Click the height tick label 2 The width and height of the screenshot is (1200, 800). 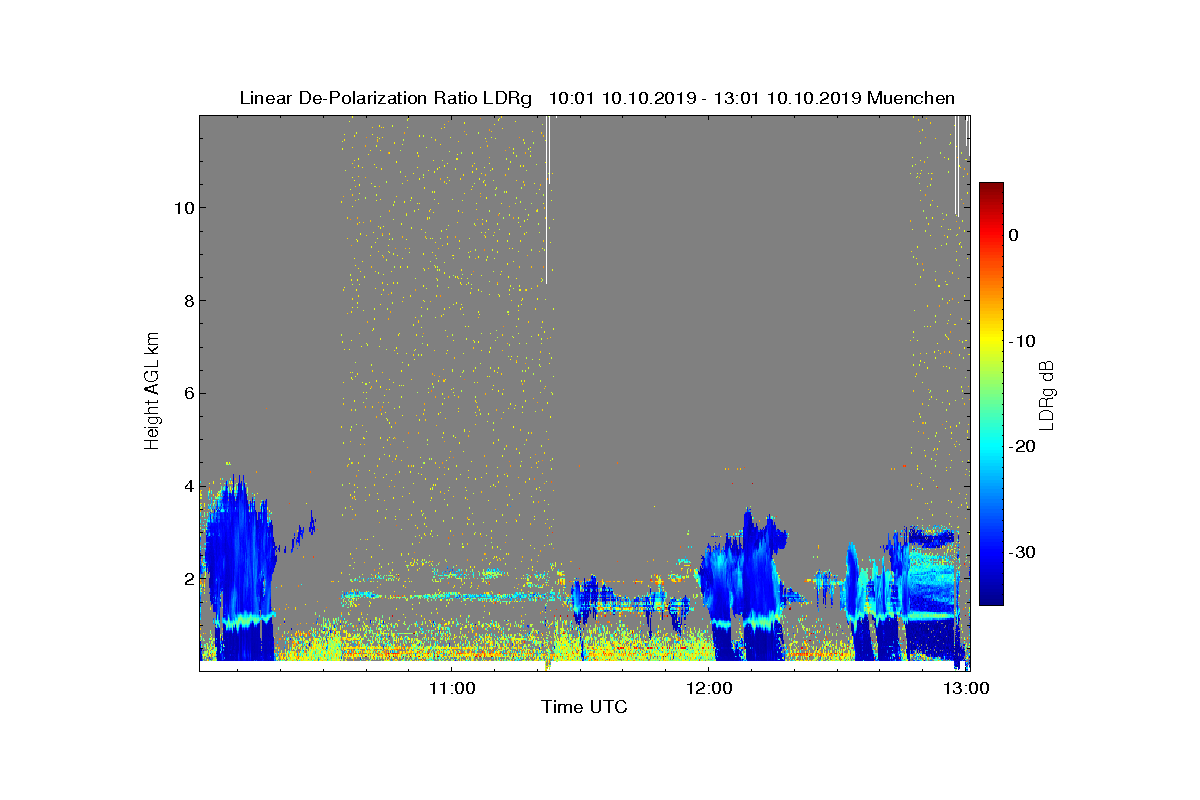pyautogui.click(x=188, y=579)
